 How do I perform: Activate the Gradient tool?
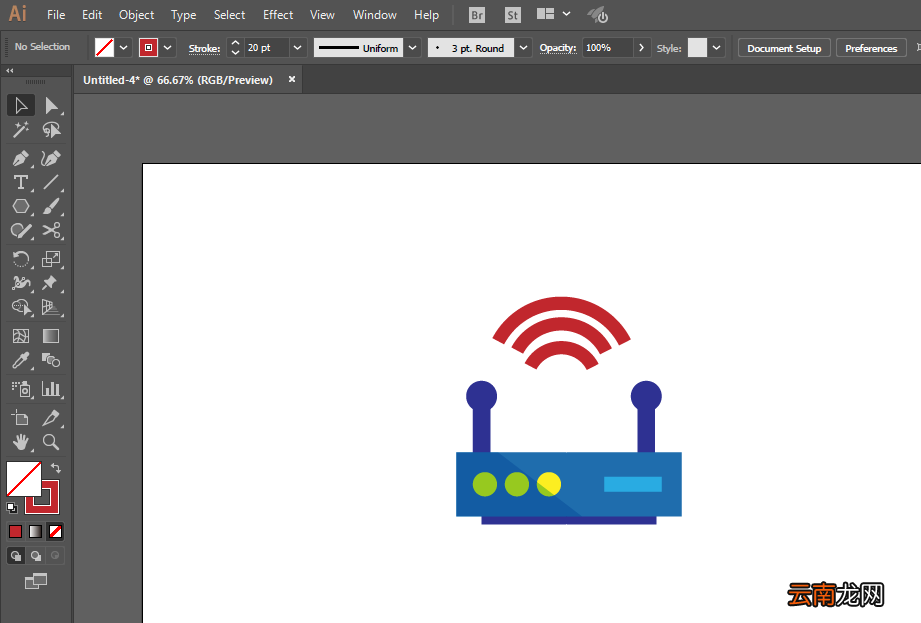(51, 336)
